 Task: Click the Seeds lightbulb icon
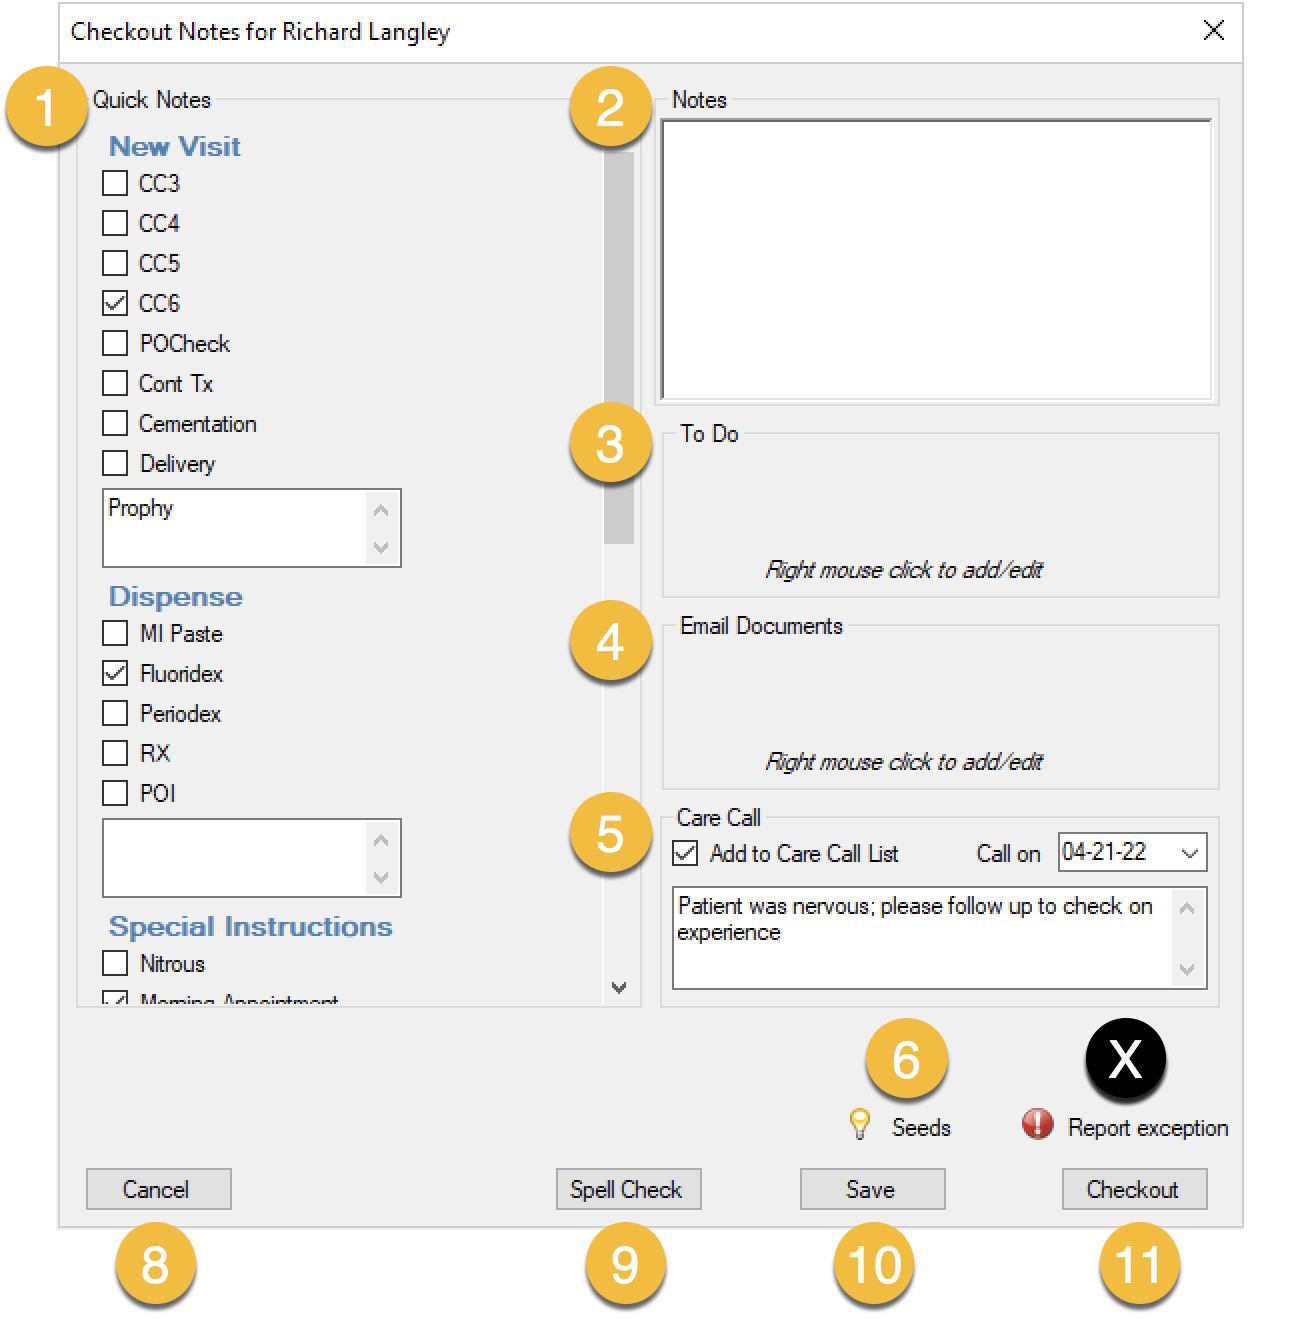tap(859, 1125)
